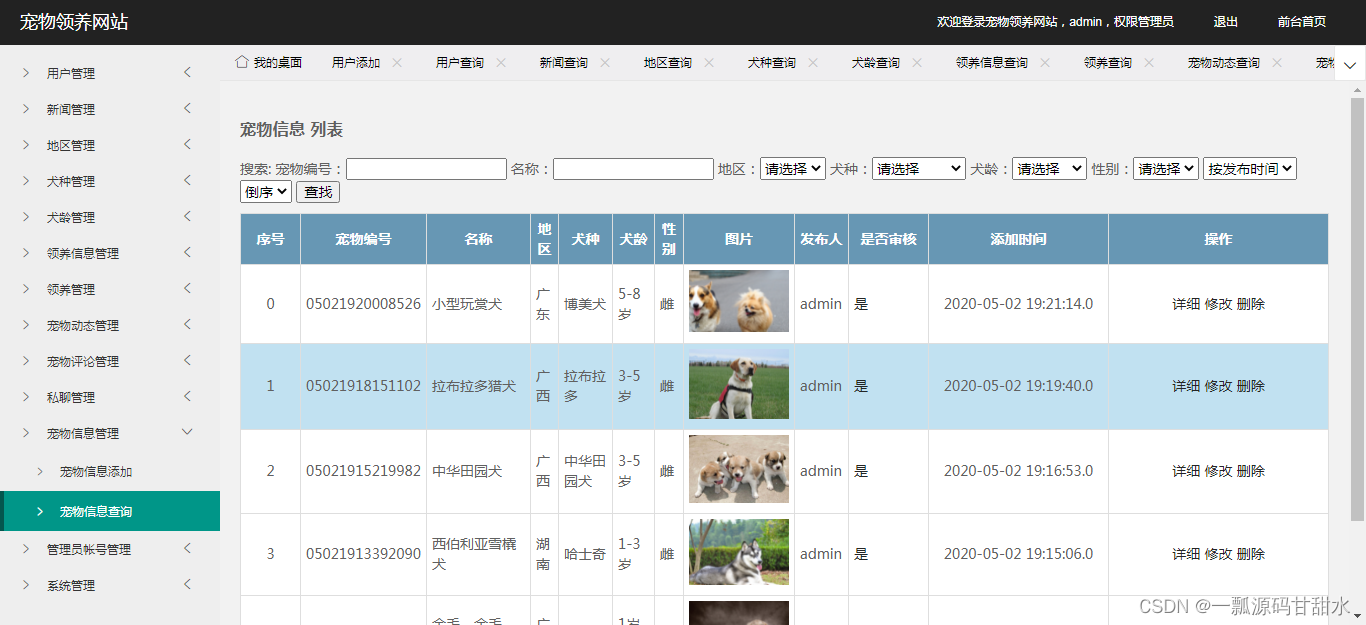Screen dimensions: 1366x625
Task: Expand 宠物动态管理 sidebar menu
Action: [x=110, y=325]
